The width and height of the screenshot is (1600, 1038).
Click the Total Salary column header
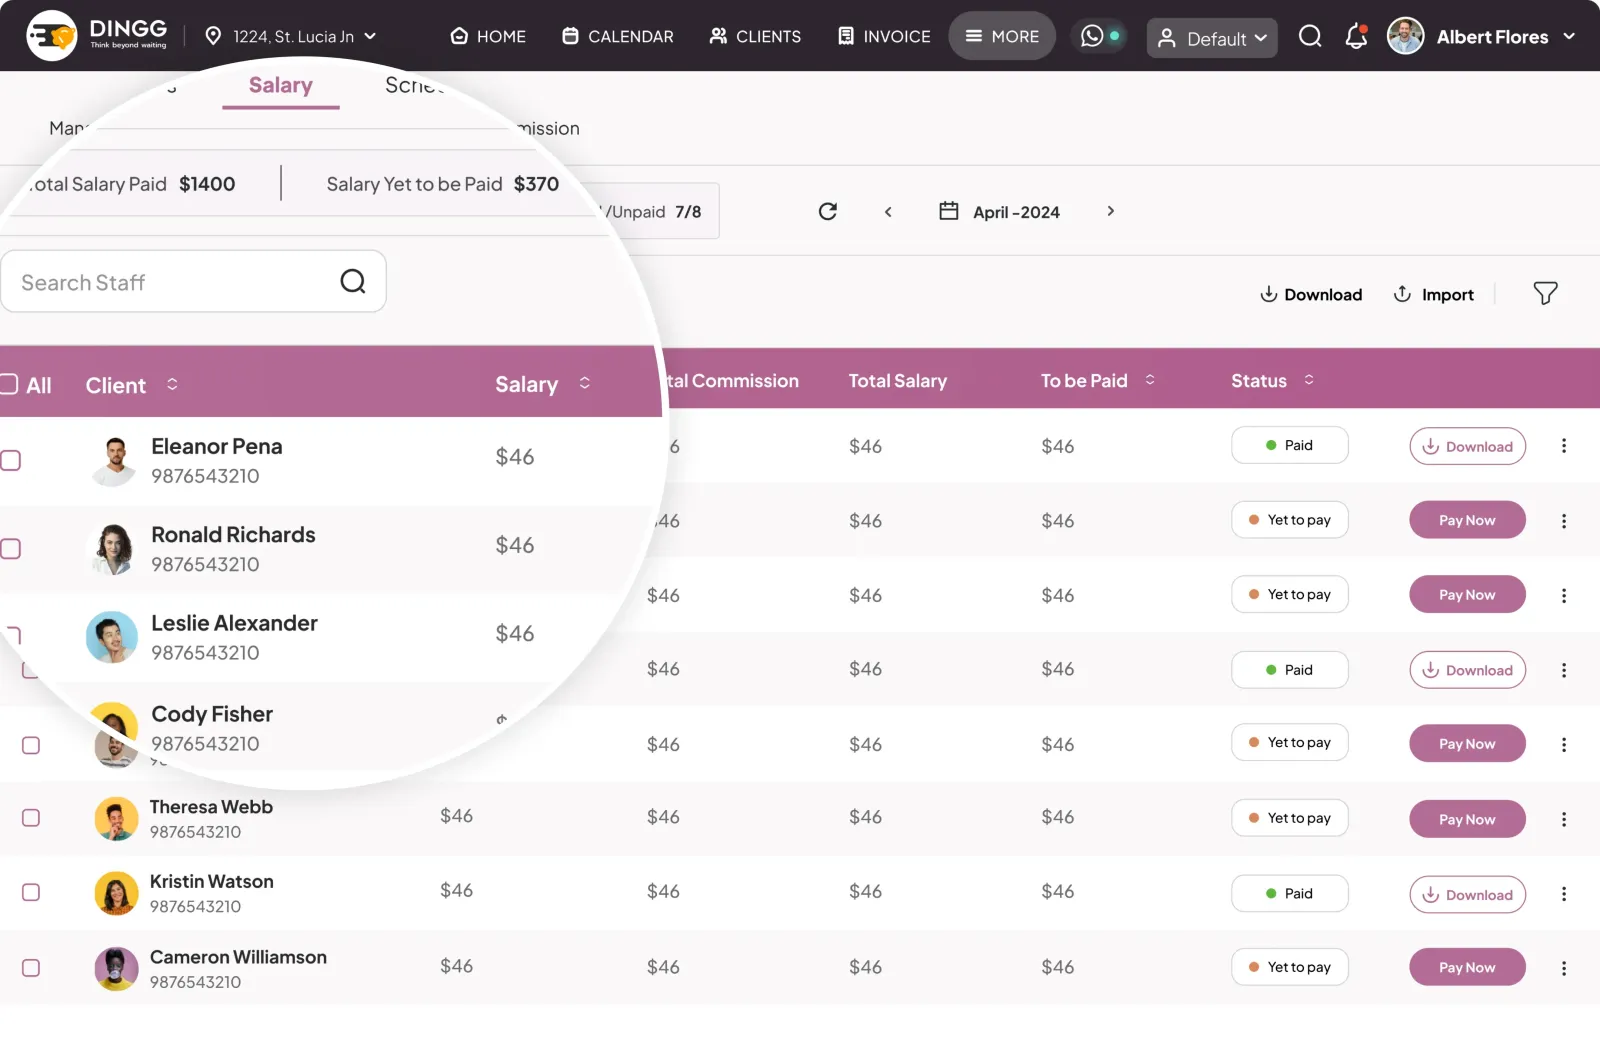click(897, 380)
